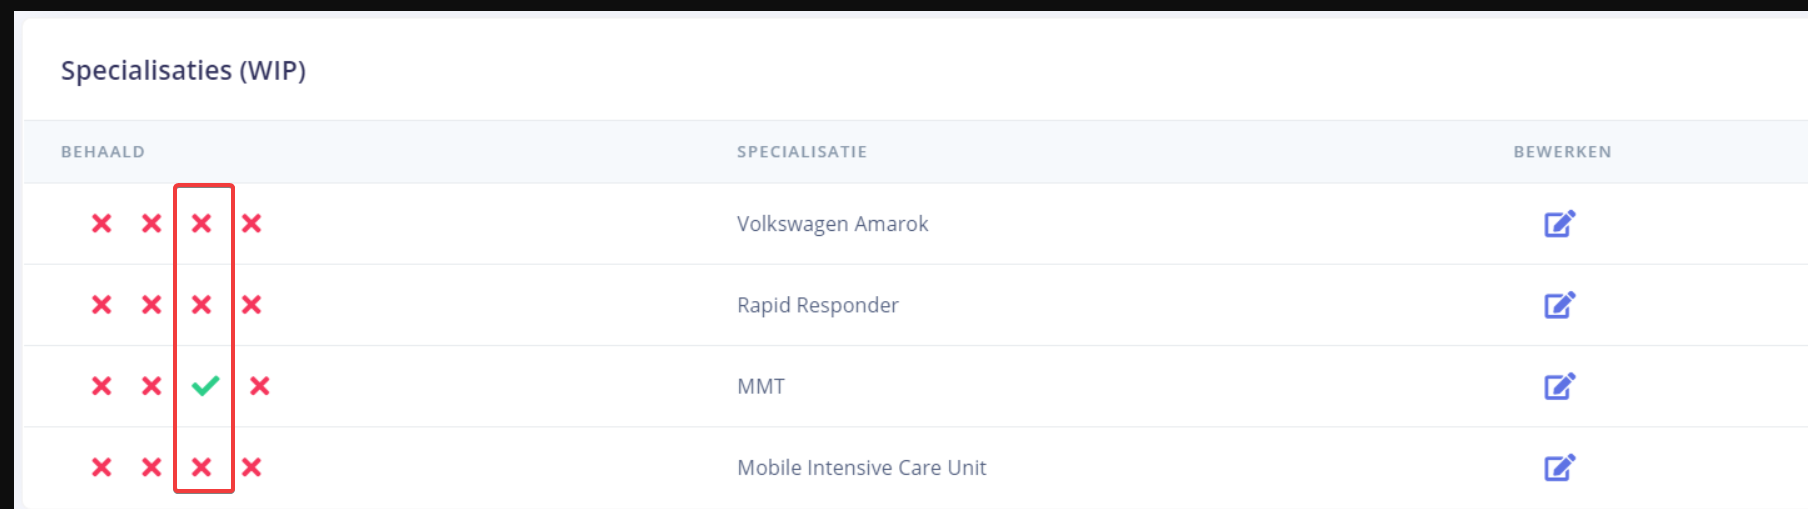Click third red cross in Mobile Intensive Care Unit row
The width and height of the screenshot is (1808, 509).
[201, 467]
